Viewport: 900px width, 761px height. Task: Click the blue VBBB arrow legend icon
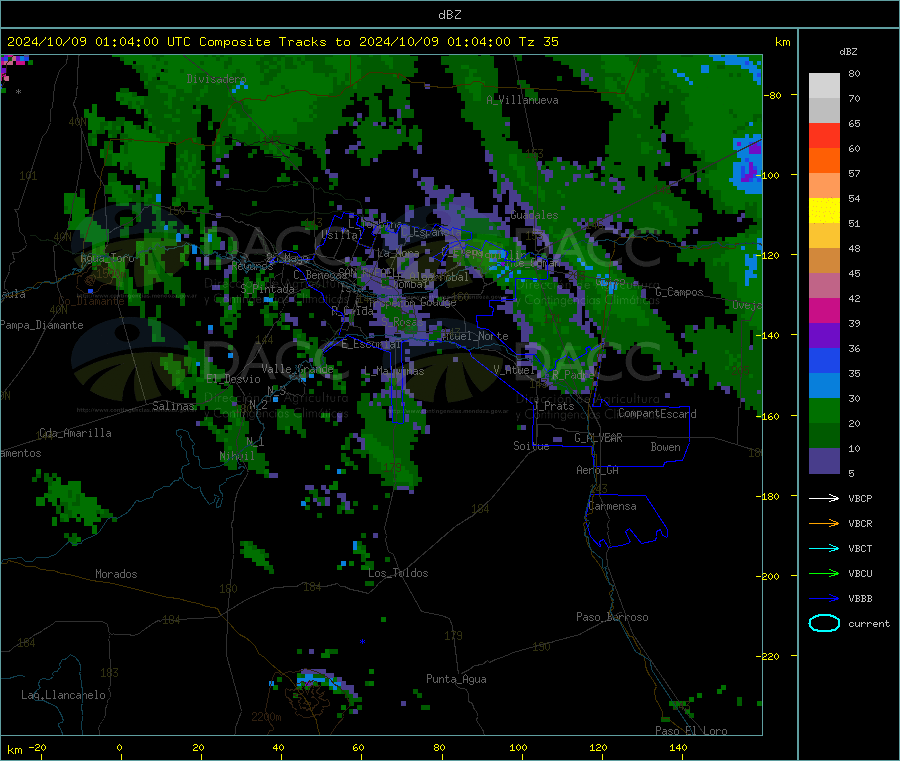824,599
